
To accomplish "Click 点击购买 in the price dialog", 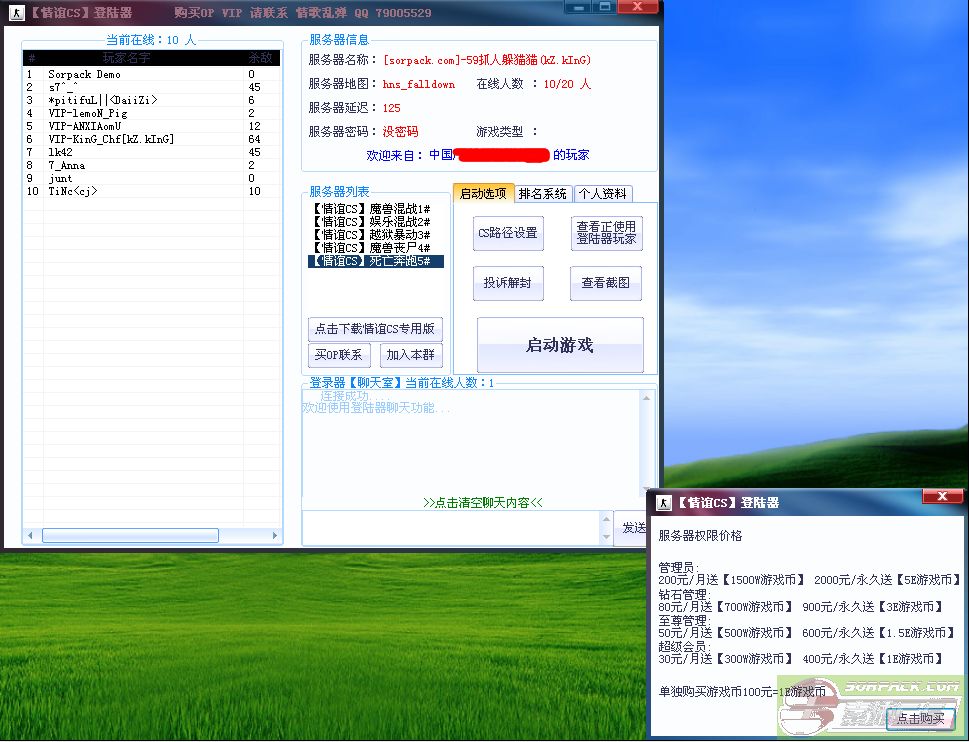I will [921, 718].
